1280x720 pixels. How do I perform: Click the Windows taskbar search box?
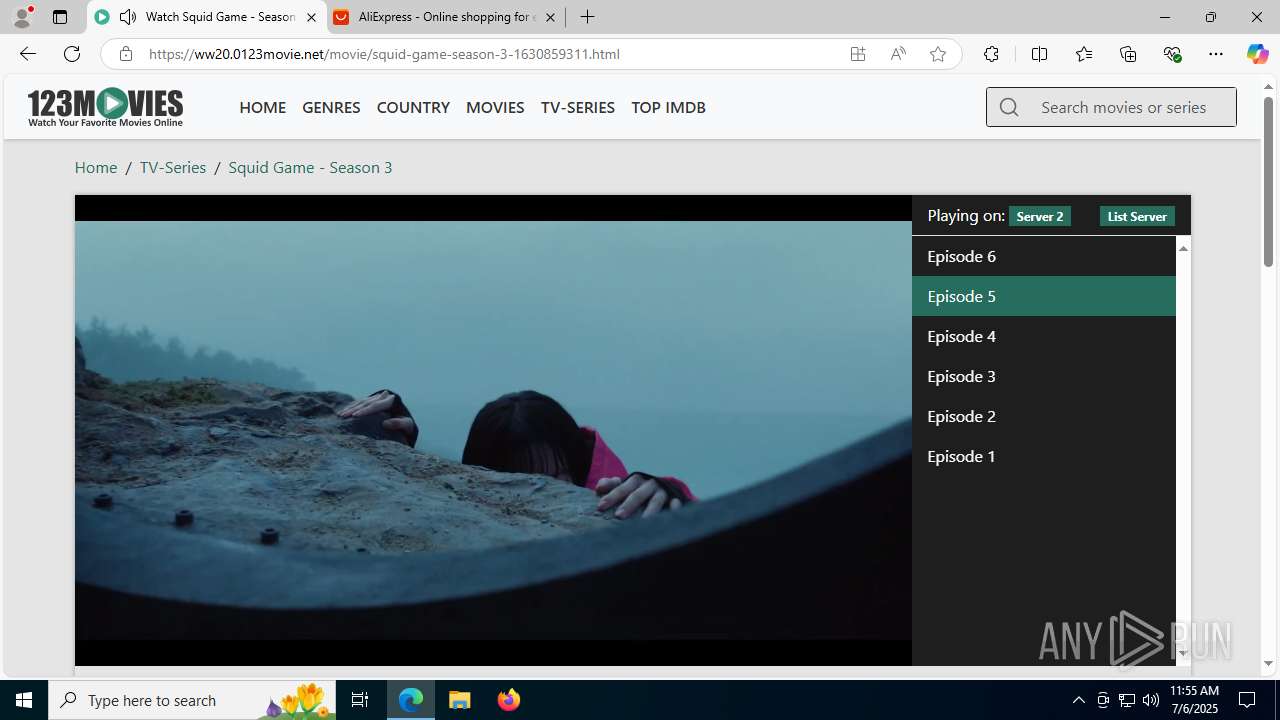193,700
